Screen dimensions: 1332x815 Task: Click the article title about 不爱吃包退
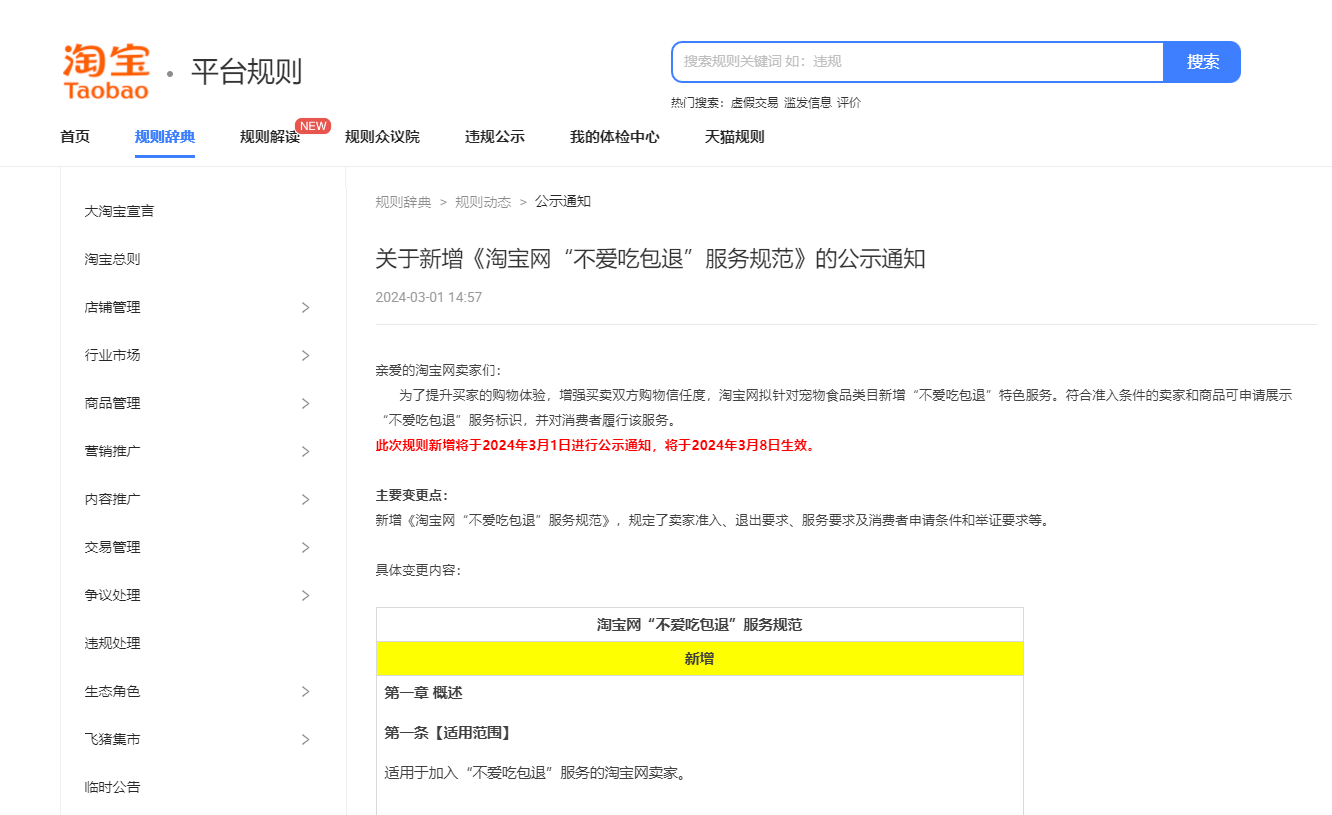coord(650,259)
